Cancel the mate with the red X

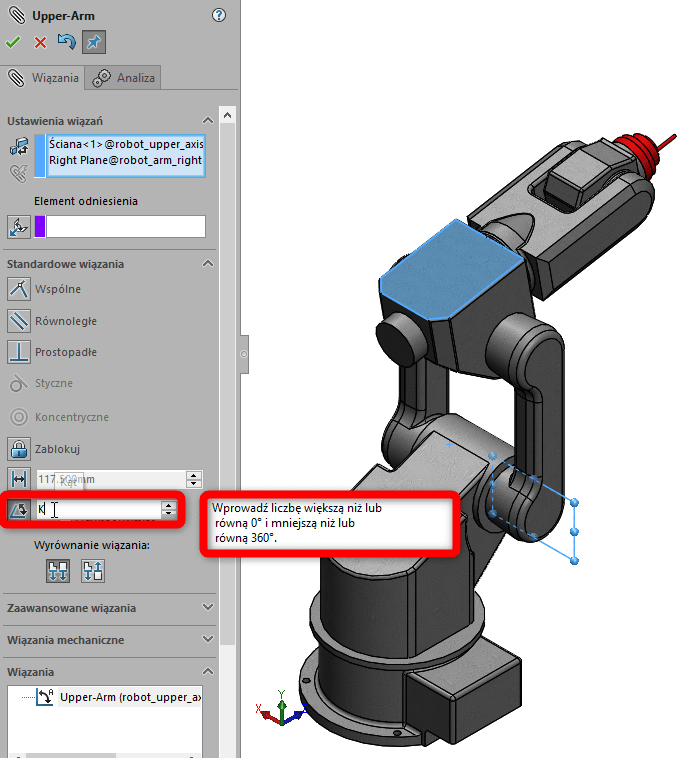point(41,43)
